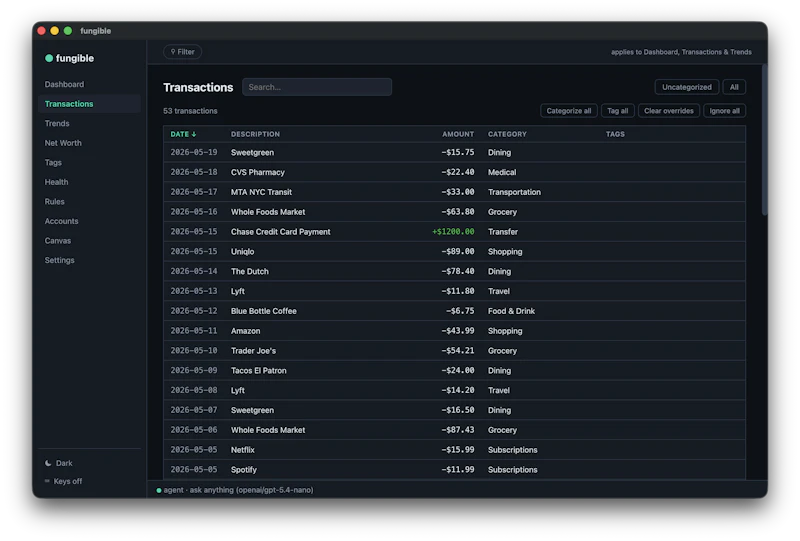The height and width of the screenshot is (541, 800).
Task: Click the 2026-05-13 Lyft row
Action: click(x=454, y=291)
